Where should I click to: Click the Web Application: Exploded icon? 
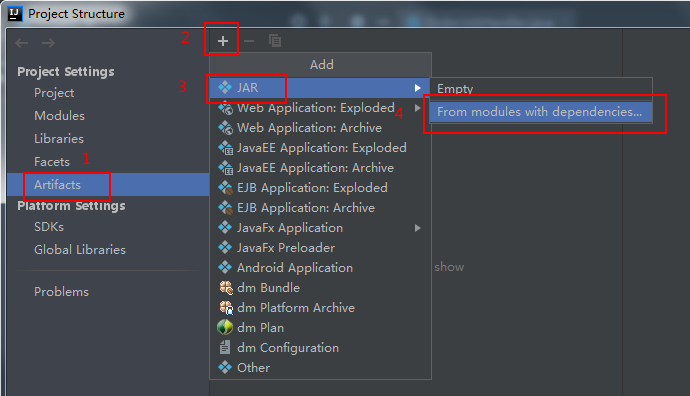point(225,108)
